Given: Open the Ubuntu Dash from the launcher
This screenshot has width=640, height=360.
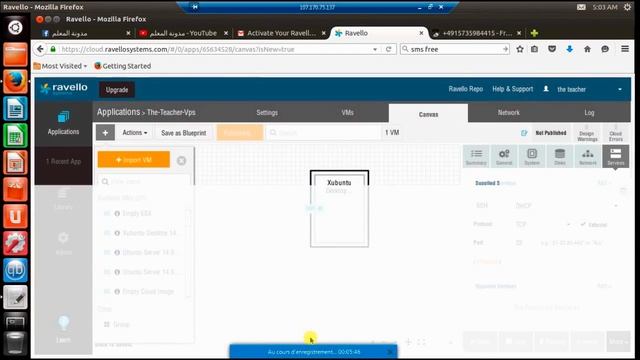Looking at the screenshot, I should [15, 27].
